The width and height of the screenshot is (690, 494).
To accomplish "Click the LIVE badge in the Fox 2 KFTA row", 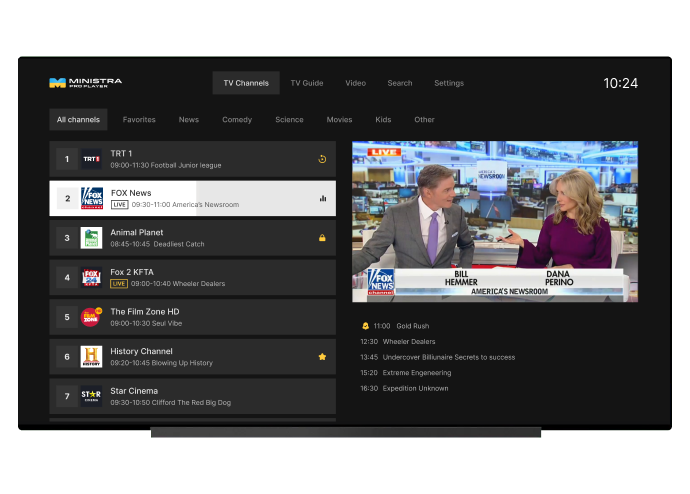I will tap(119, 284).
